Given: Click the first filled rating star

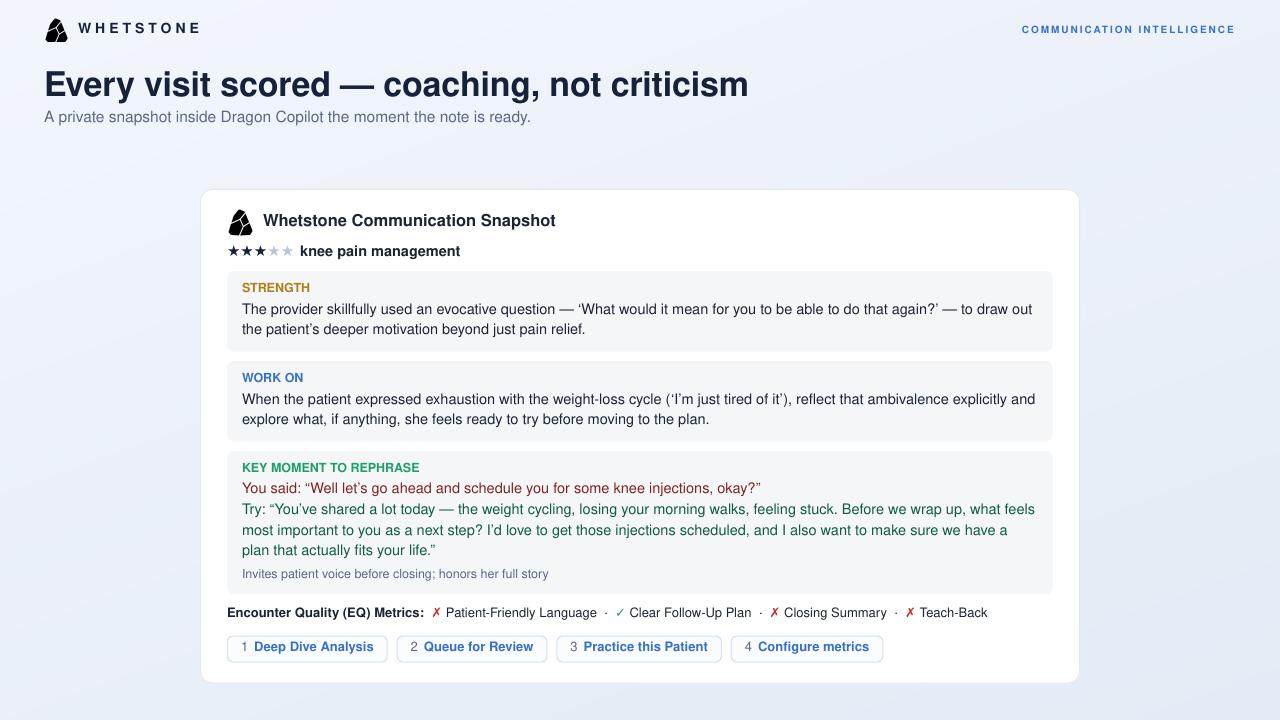Looking at the screenshot, I should tap(234, 251).
